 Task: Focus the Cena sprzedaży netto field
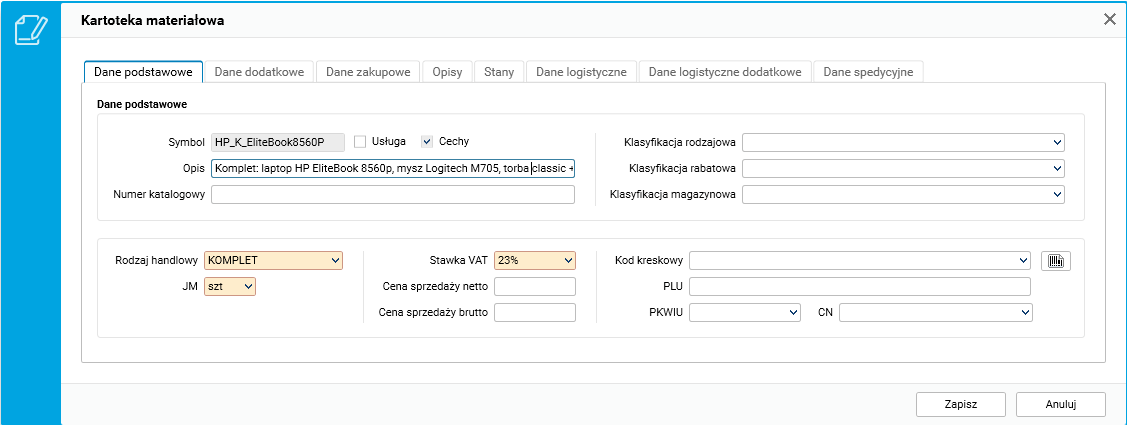click(x=535, y=287)
